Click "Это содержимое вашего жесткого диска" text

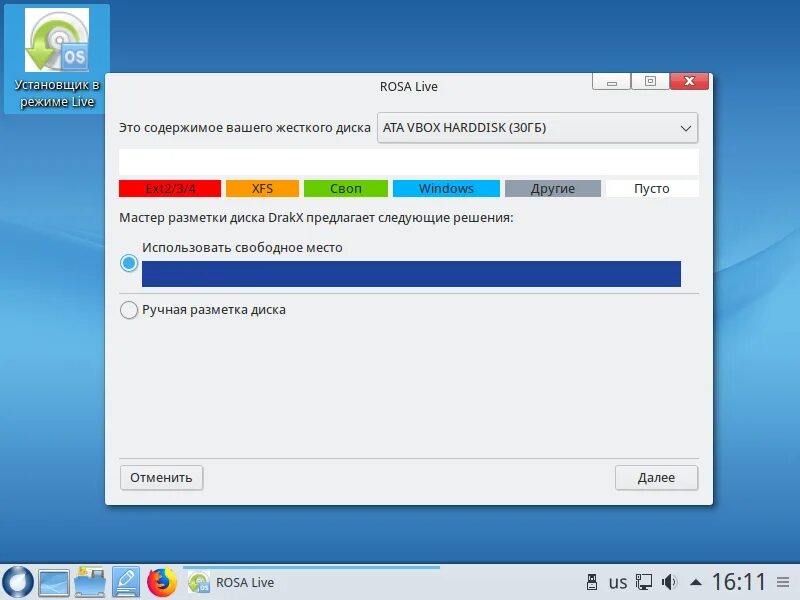tap(245, 128)
